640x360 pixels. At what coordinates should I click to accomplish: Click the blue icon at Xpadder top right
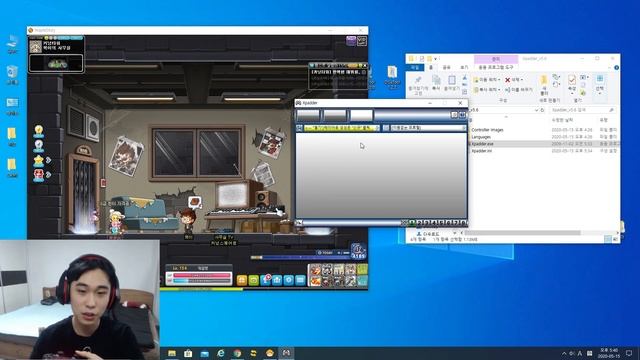(462, 115)
